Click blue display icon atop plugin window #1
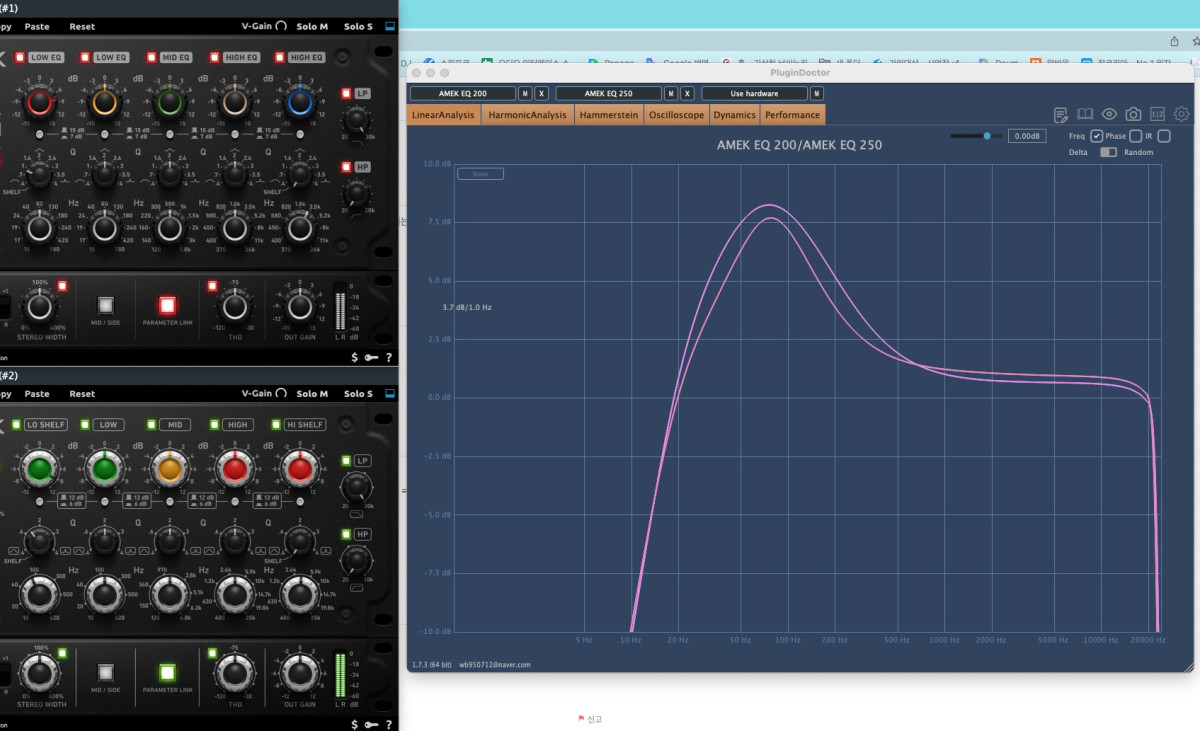 click(x=389, y=27)
